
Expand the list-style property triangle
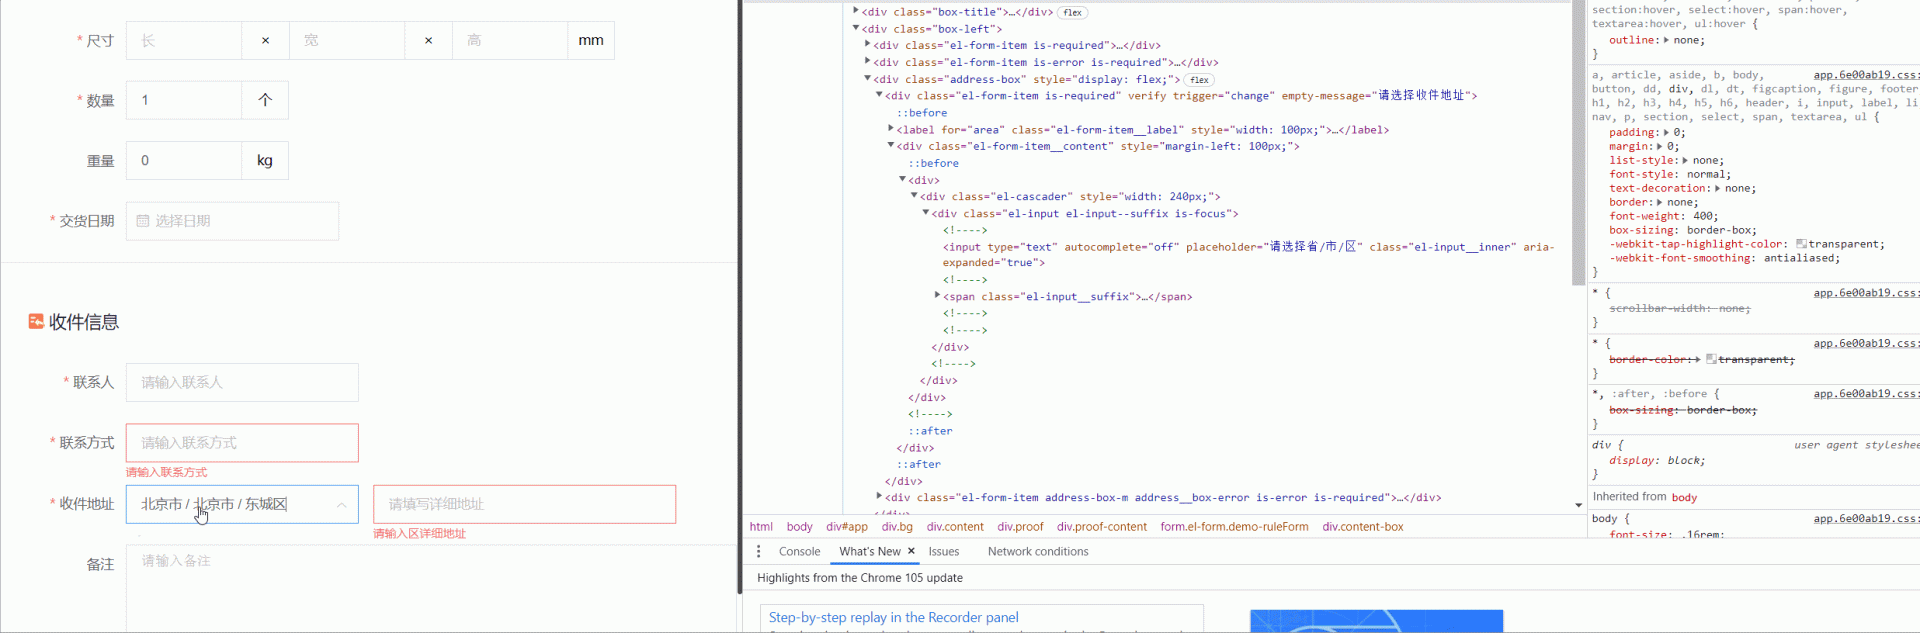(x=1685, y=160)
